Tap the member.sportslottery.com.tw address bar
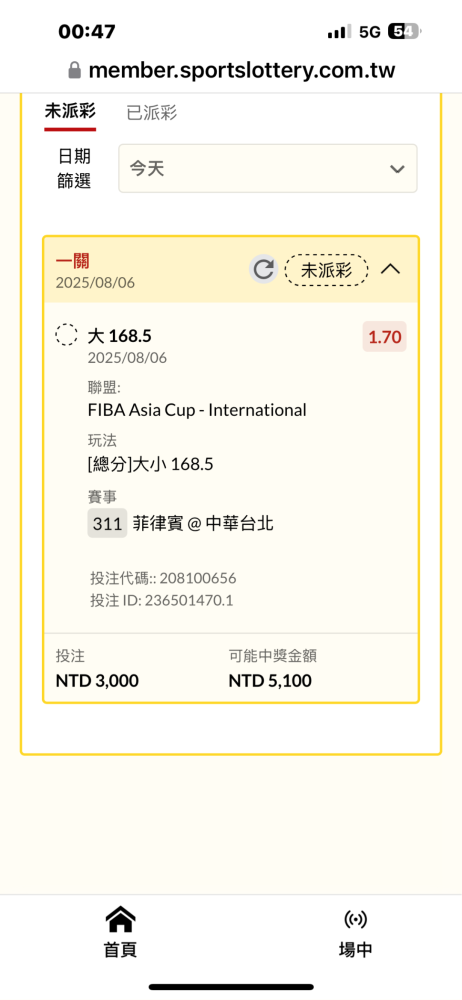Screen dimensions: 462x1000 click(231, 70)
